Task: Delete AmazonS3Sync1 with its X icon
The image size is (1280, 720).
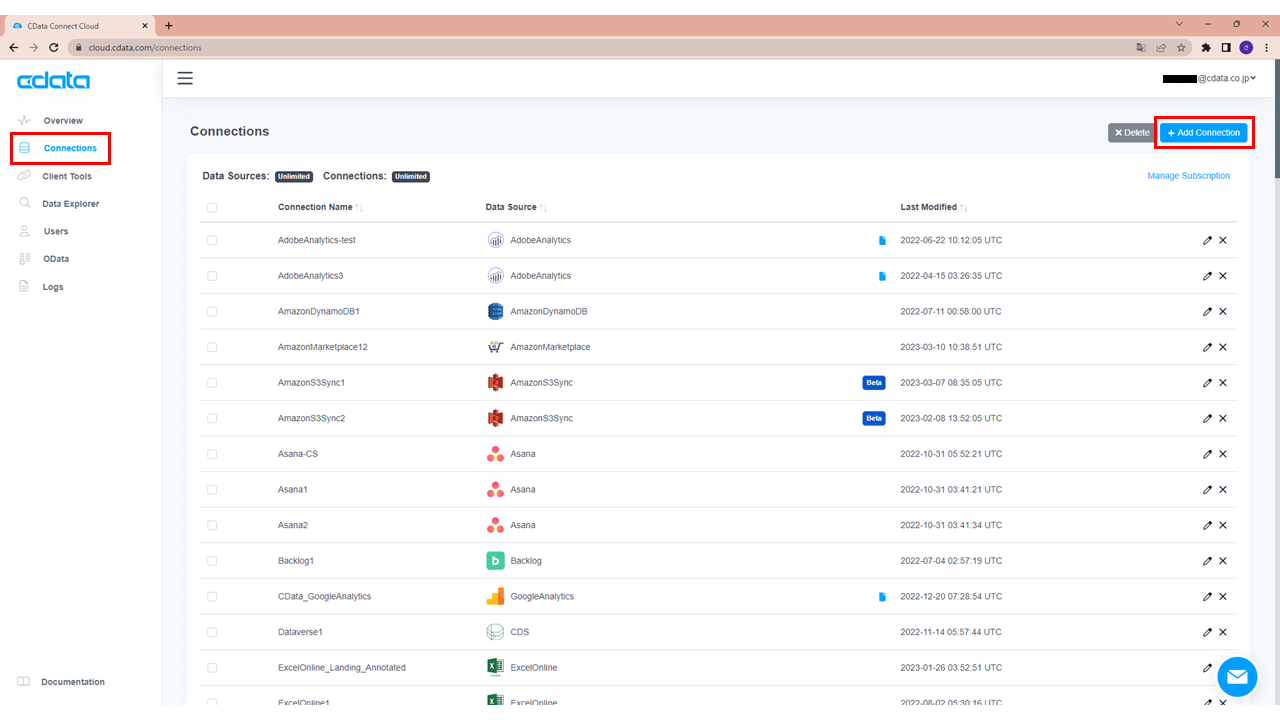Action: click(x=1223, y=383)
